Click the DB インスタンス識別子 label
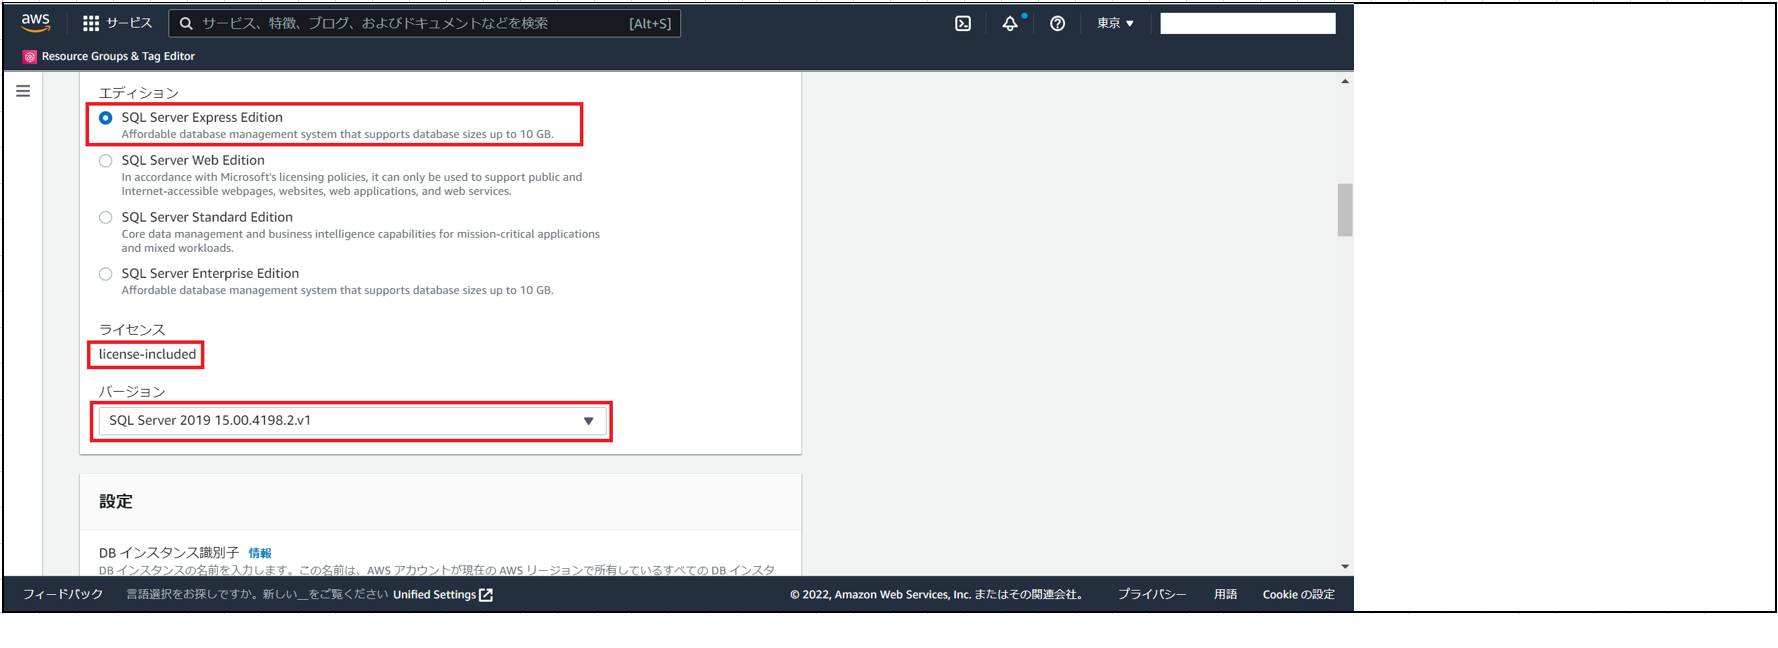 tap(169, 553)
